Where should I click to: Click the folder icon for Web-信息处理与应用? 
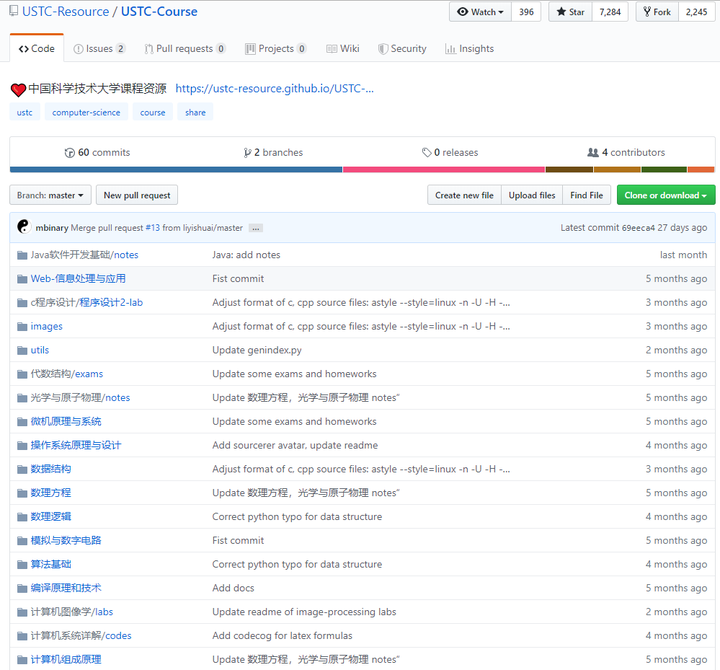coord(22,279)
